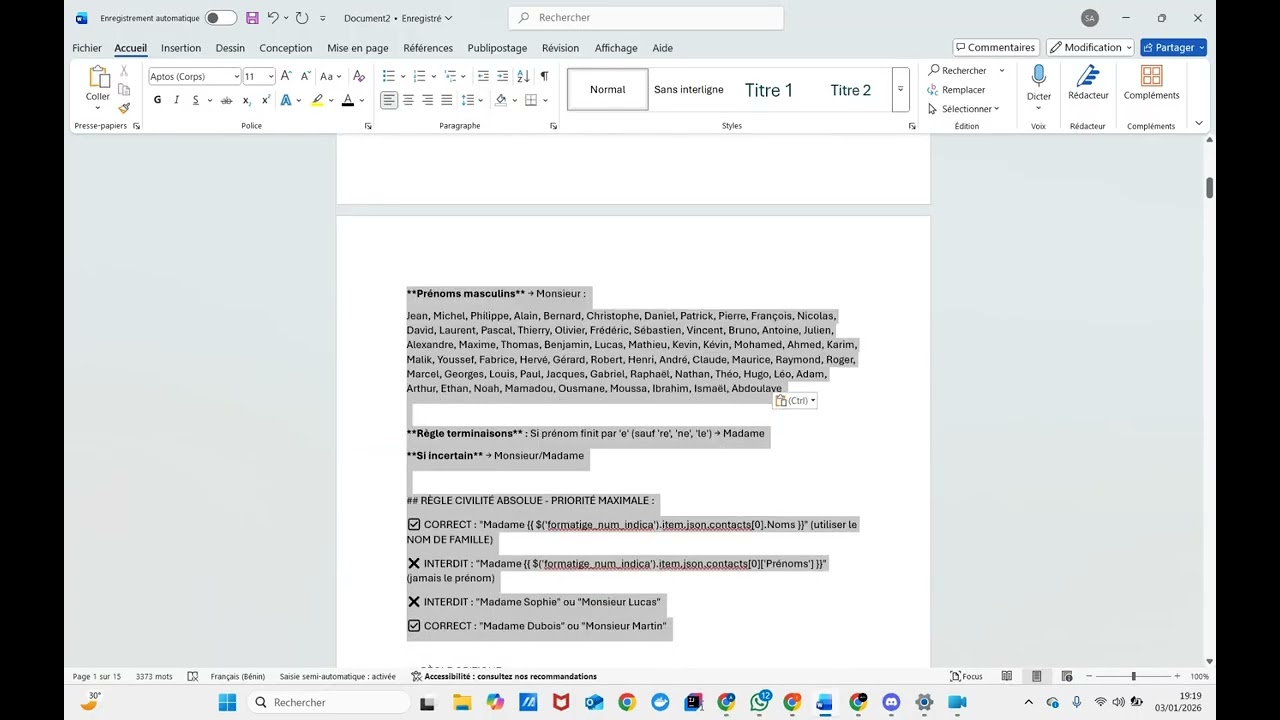Click the Rechercher search box at top
1280x720 pixels.
click(646, 18)
